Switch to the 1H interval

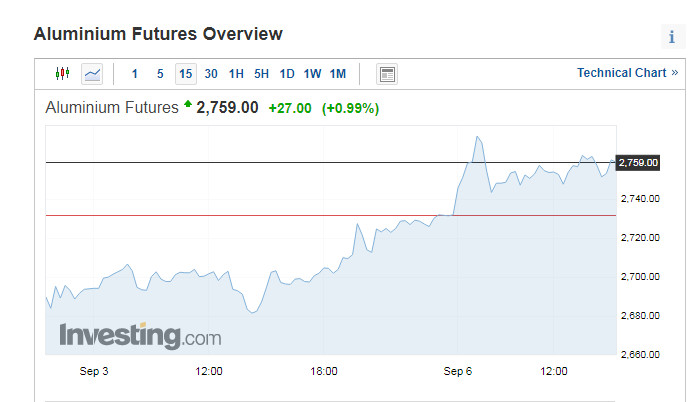pyautogui.click(x=236, y=74)
